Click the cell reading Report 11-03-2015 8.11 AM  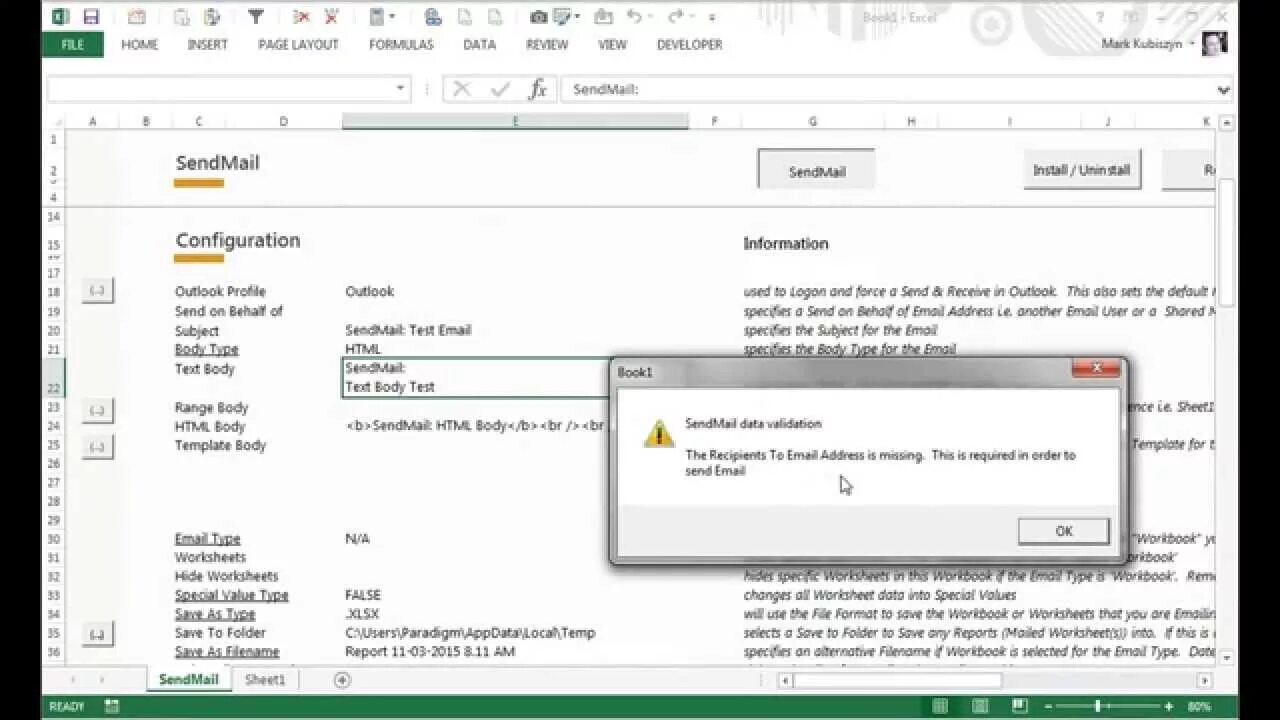pos(430,652)
